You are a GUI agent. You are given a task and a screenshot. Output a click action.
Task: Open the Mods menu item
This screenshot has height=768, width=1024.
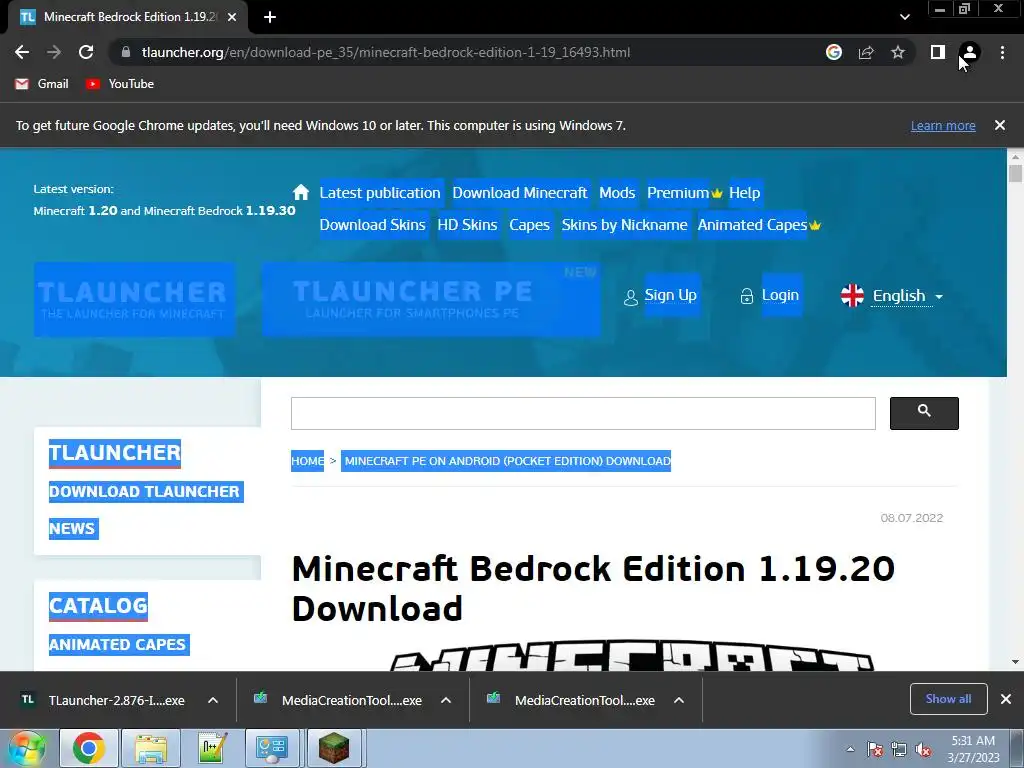click(617, 193)
